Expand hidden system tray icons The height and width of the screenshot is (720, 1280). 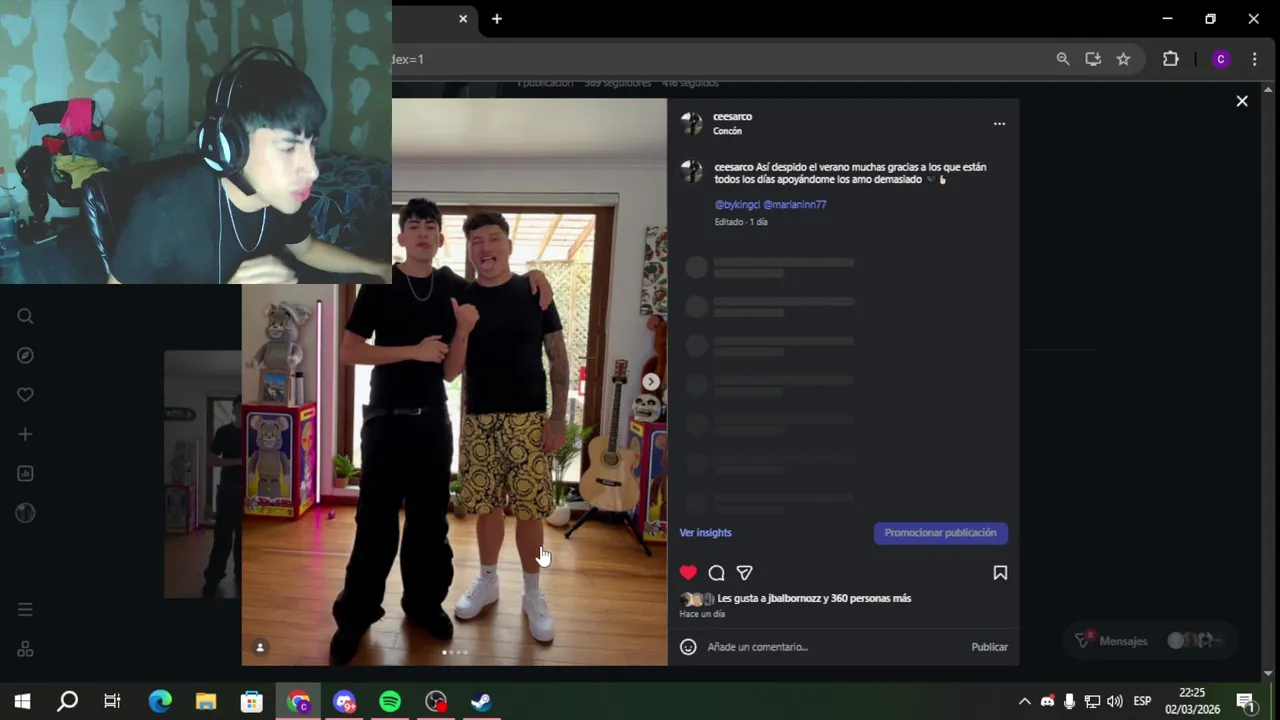coord(1024,702)
